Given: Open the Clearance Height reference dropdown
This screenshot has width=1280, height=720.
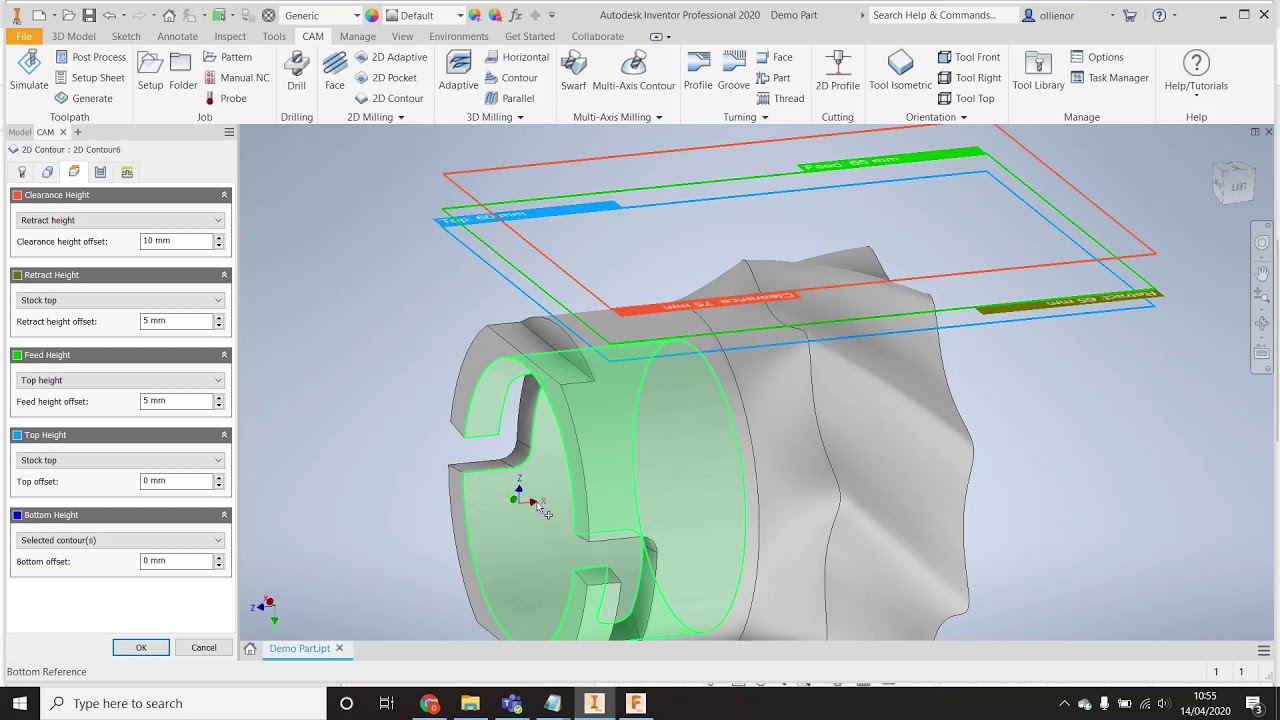Looking at the screenshot, I should click(x=120, y=220).
